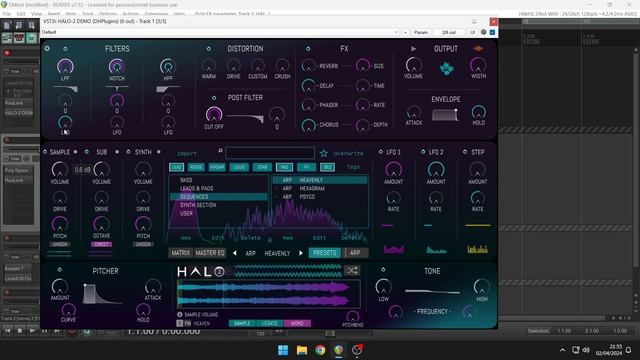This screenshot has width=640, height=360.
Task: Toggle the POST FILTER power button
Action: [x=214, y=98]
